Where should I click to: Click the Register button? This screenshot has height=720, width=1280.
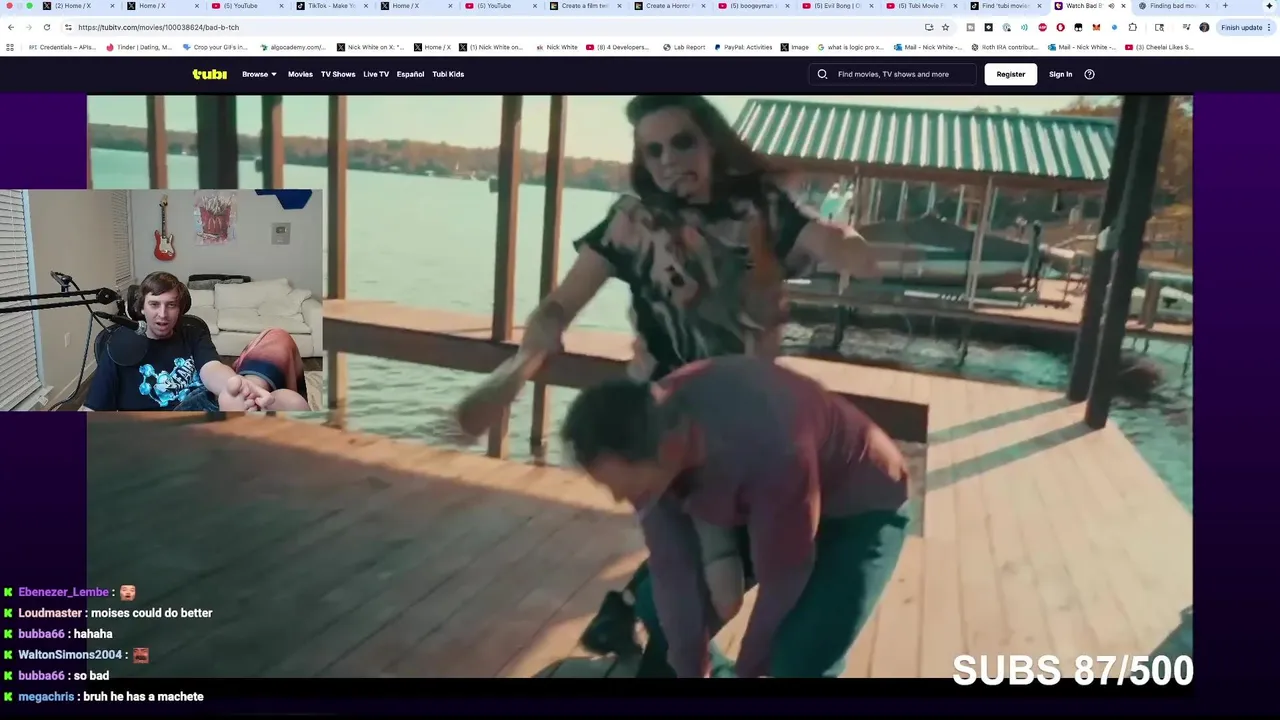pos(1010,74)
